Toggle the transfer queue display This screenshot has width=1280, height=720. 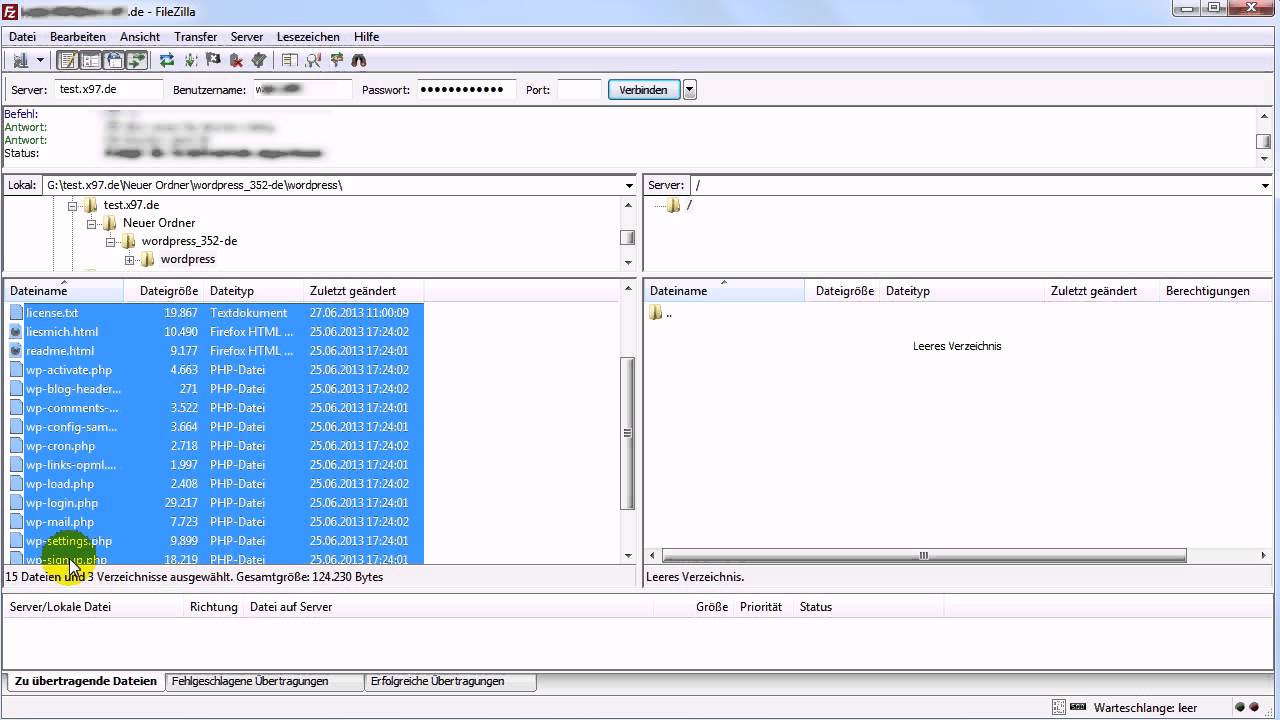tap(137, 60)
